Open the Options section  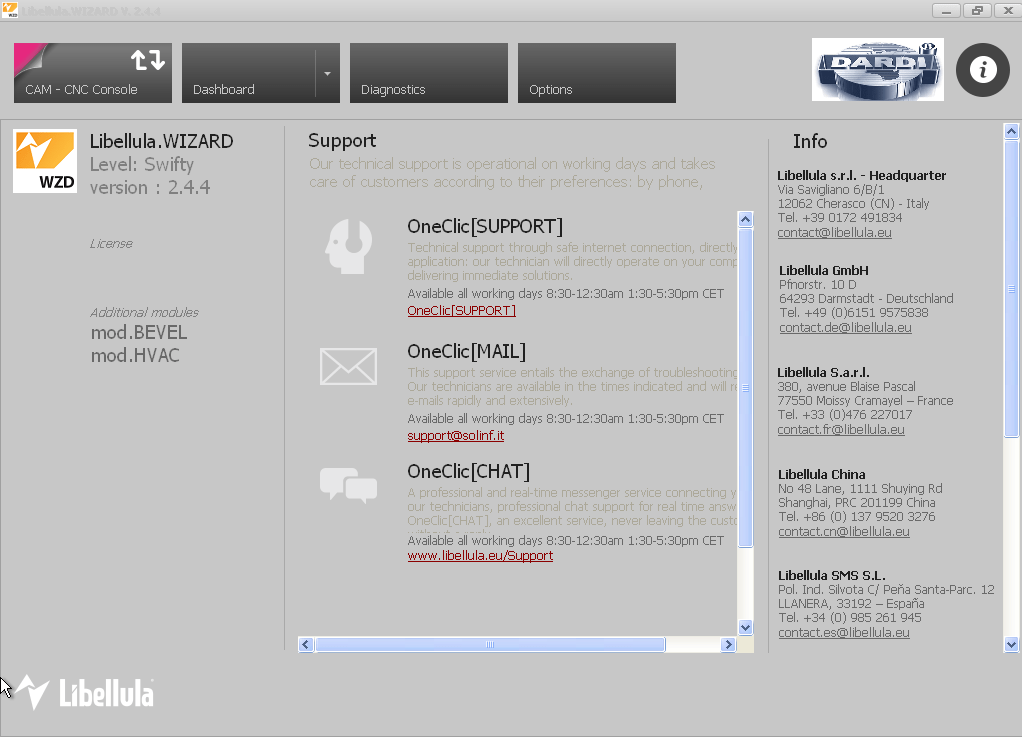pos(596,73)
